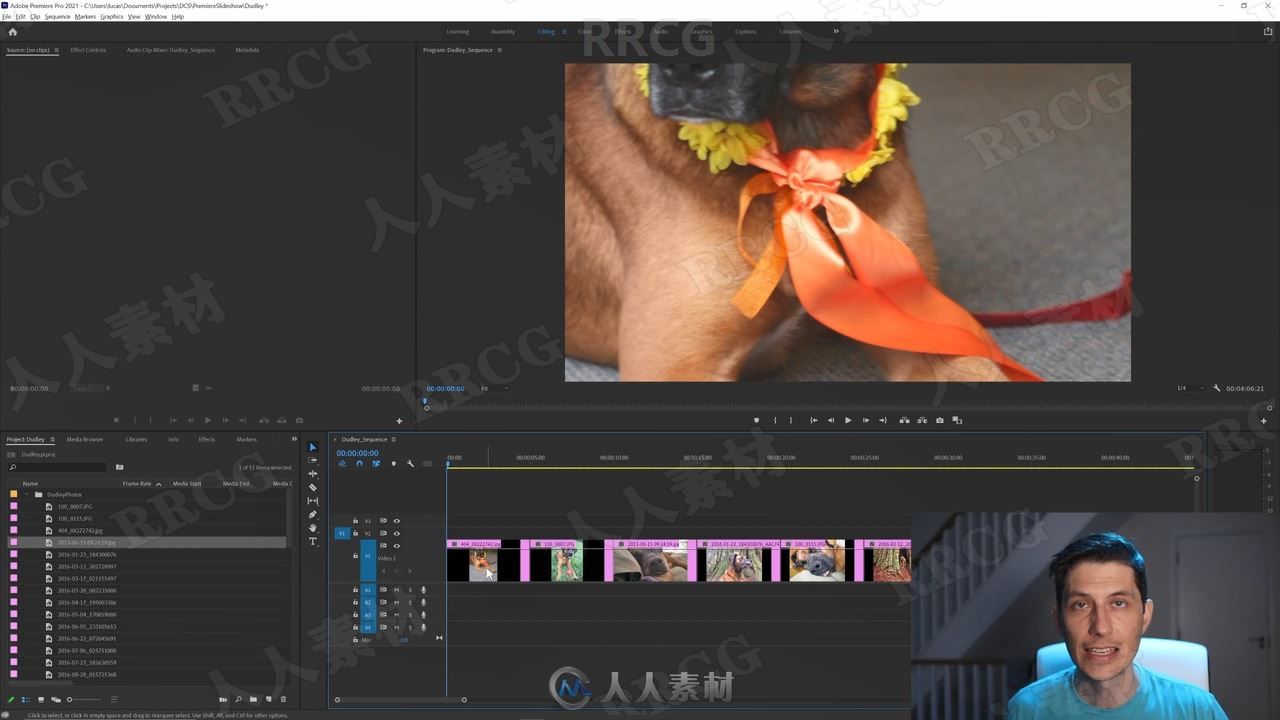Click Program monitor Play button
Image resolution: width=1280 pixels, height=720 pixels.
(848, 420)
